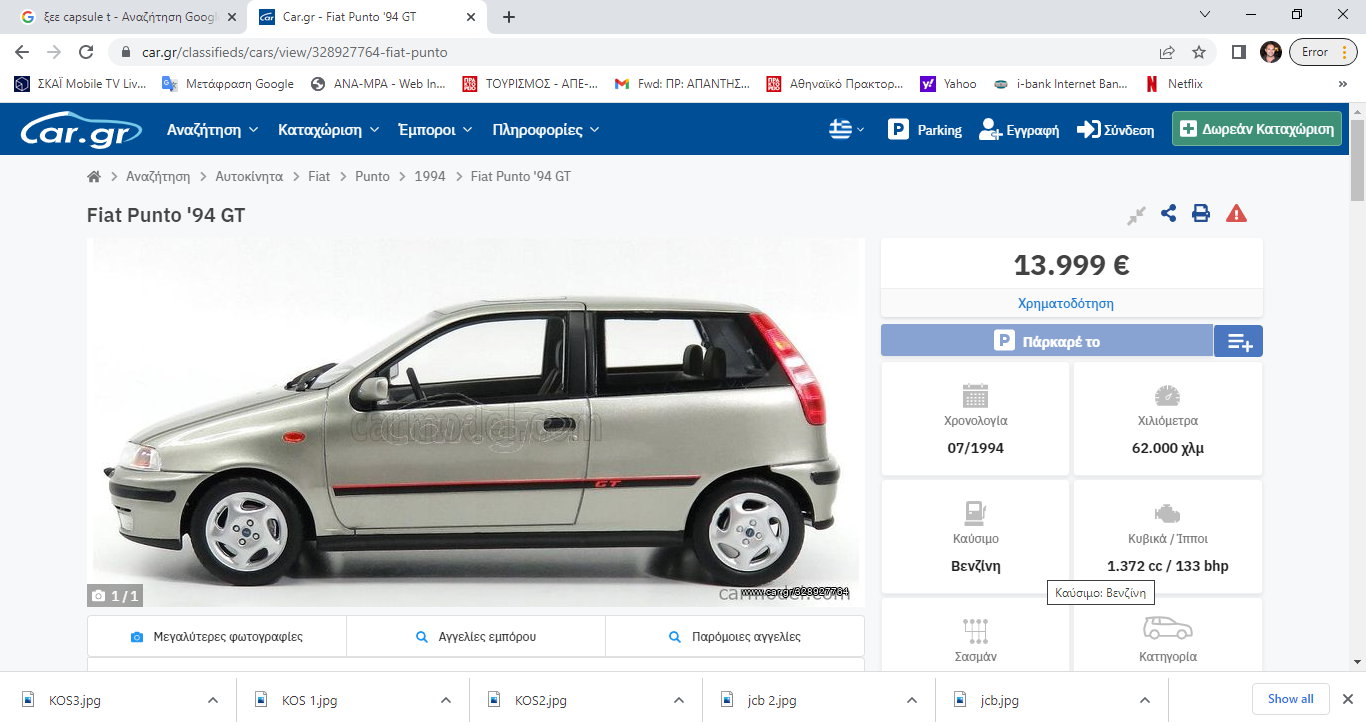Open Μετάφραση Google bookmark

[228, 84]
